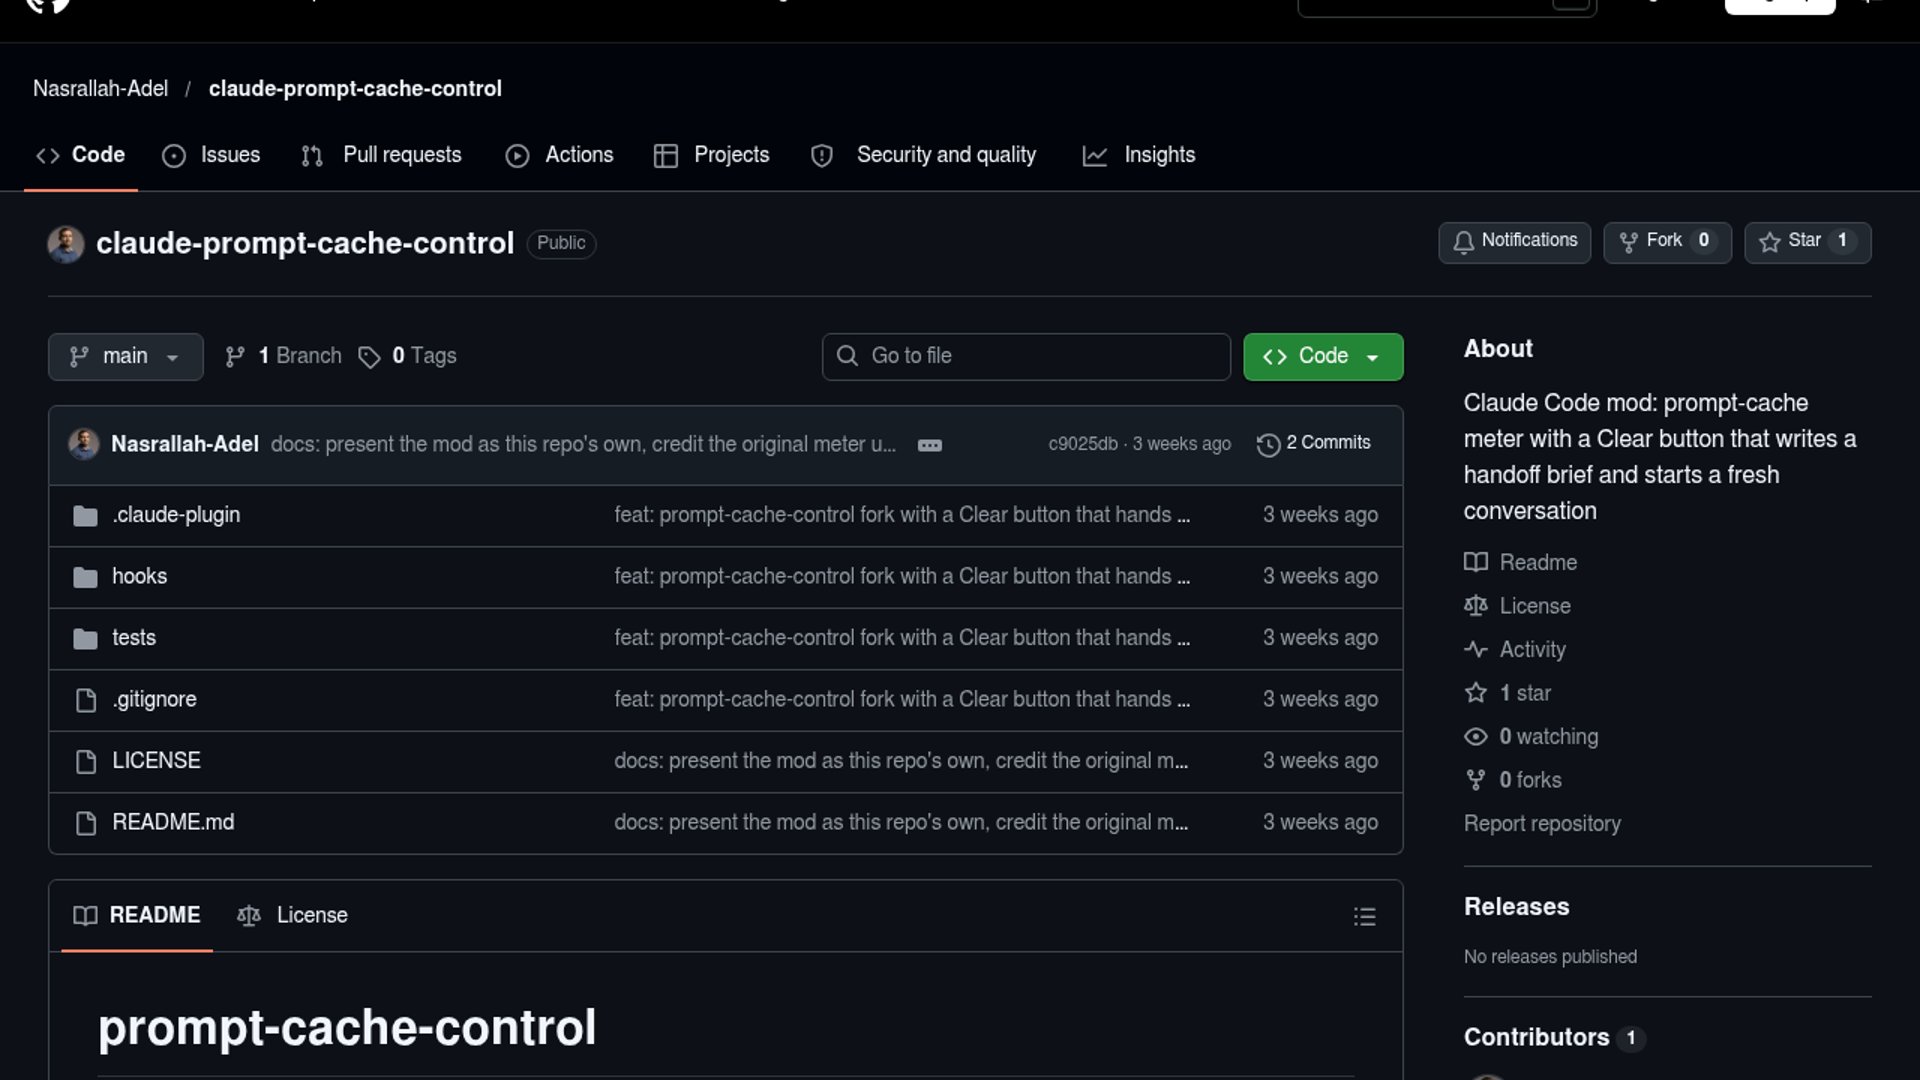
Task: Click Nasrallah-Adel avatar in commit row
Action: coord(84,443)
